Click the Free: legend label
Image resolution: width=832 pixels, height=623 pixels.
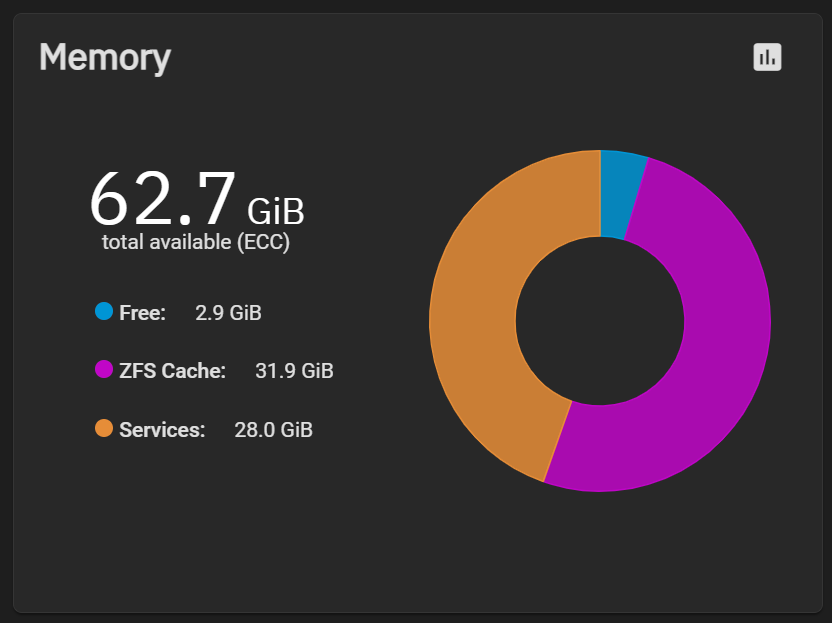point(142,313)
